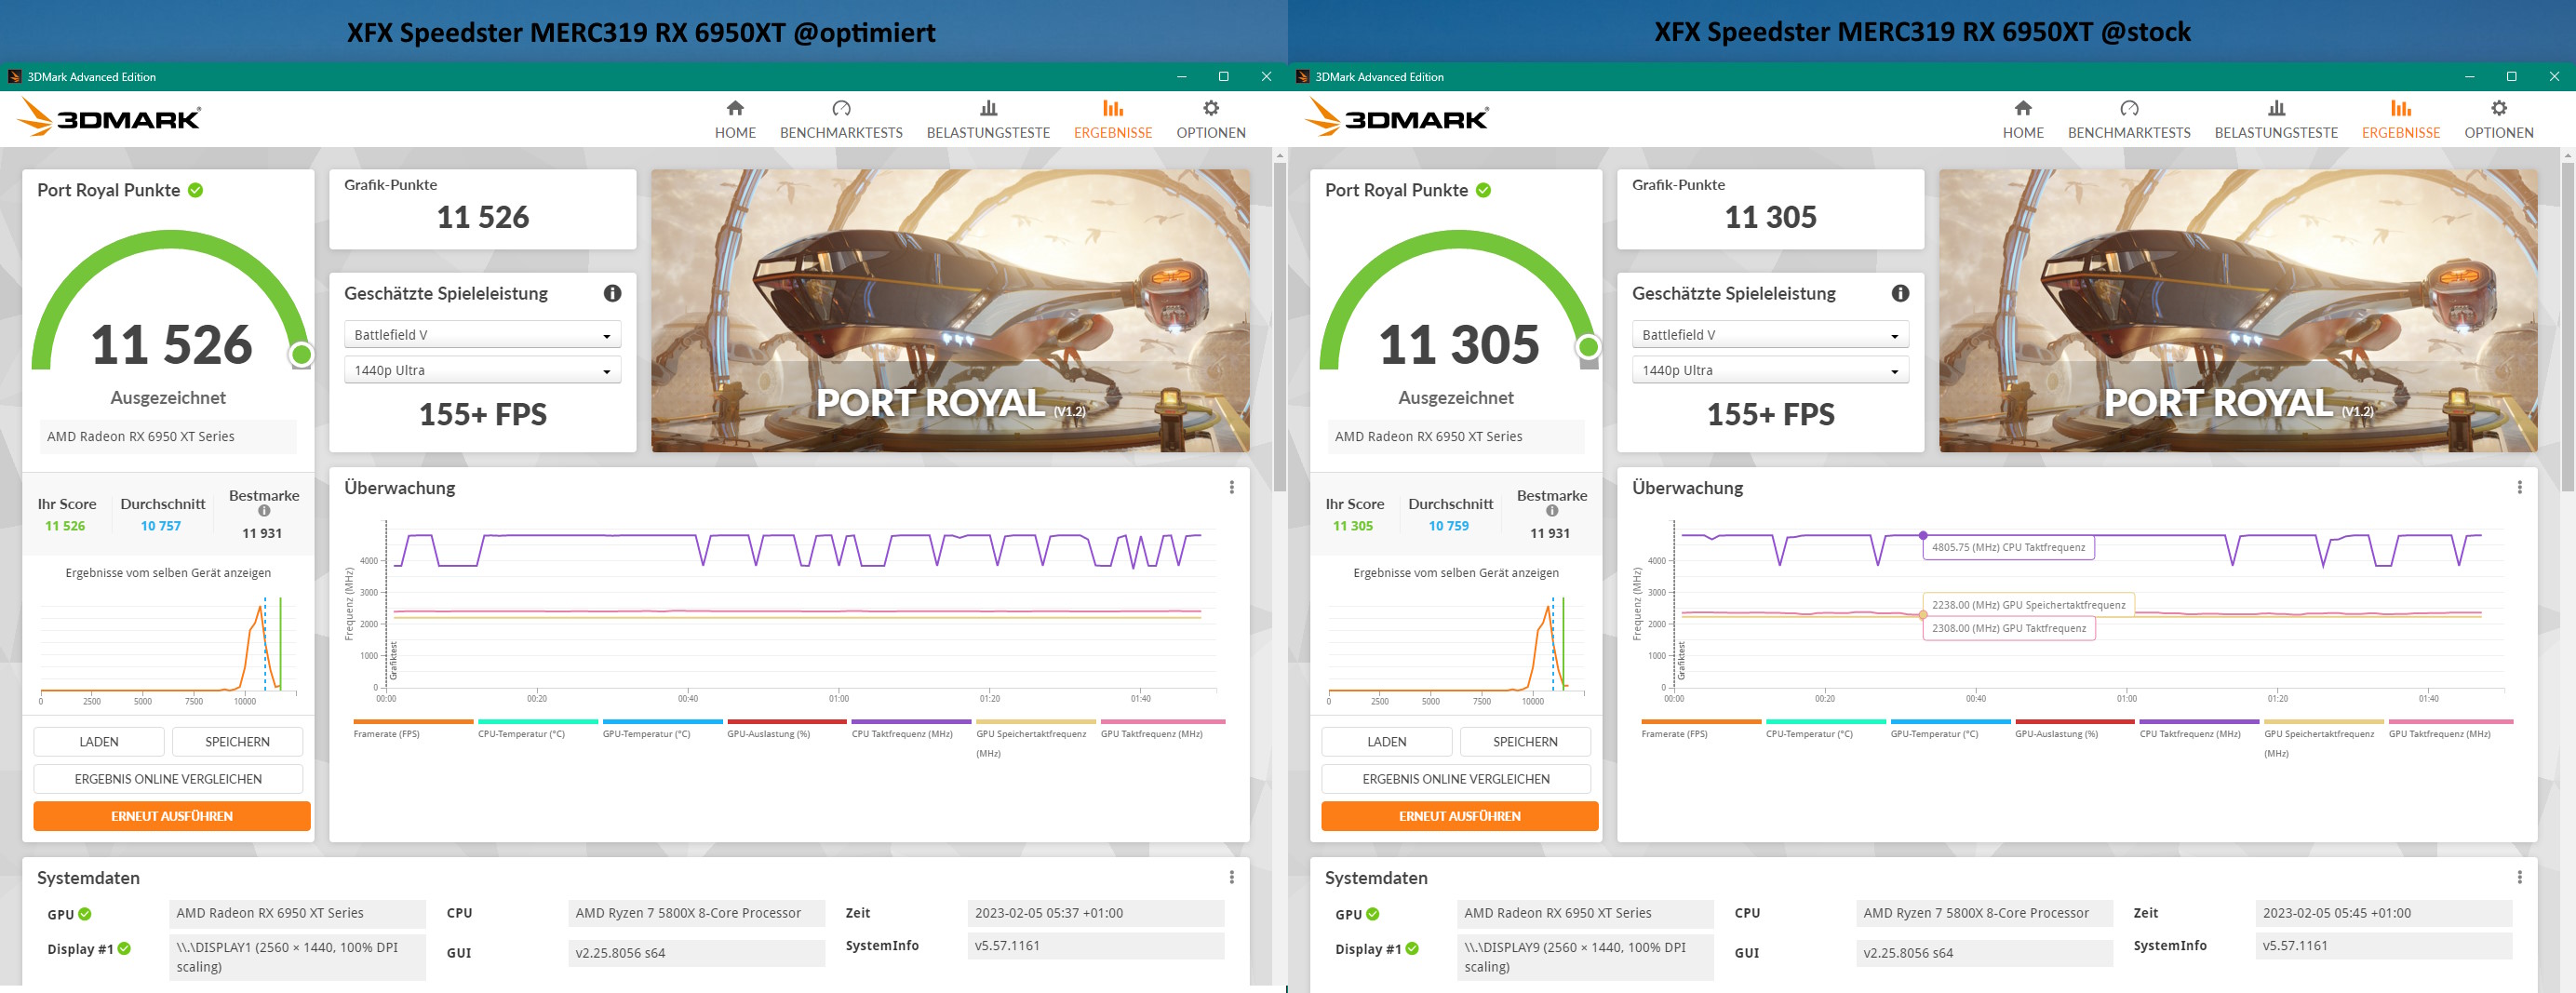Open HOME tab in optimiert window
The image size is (2576, 993).
(735, 119)
